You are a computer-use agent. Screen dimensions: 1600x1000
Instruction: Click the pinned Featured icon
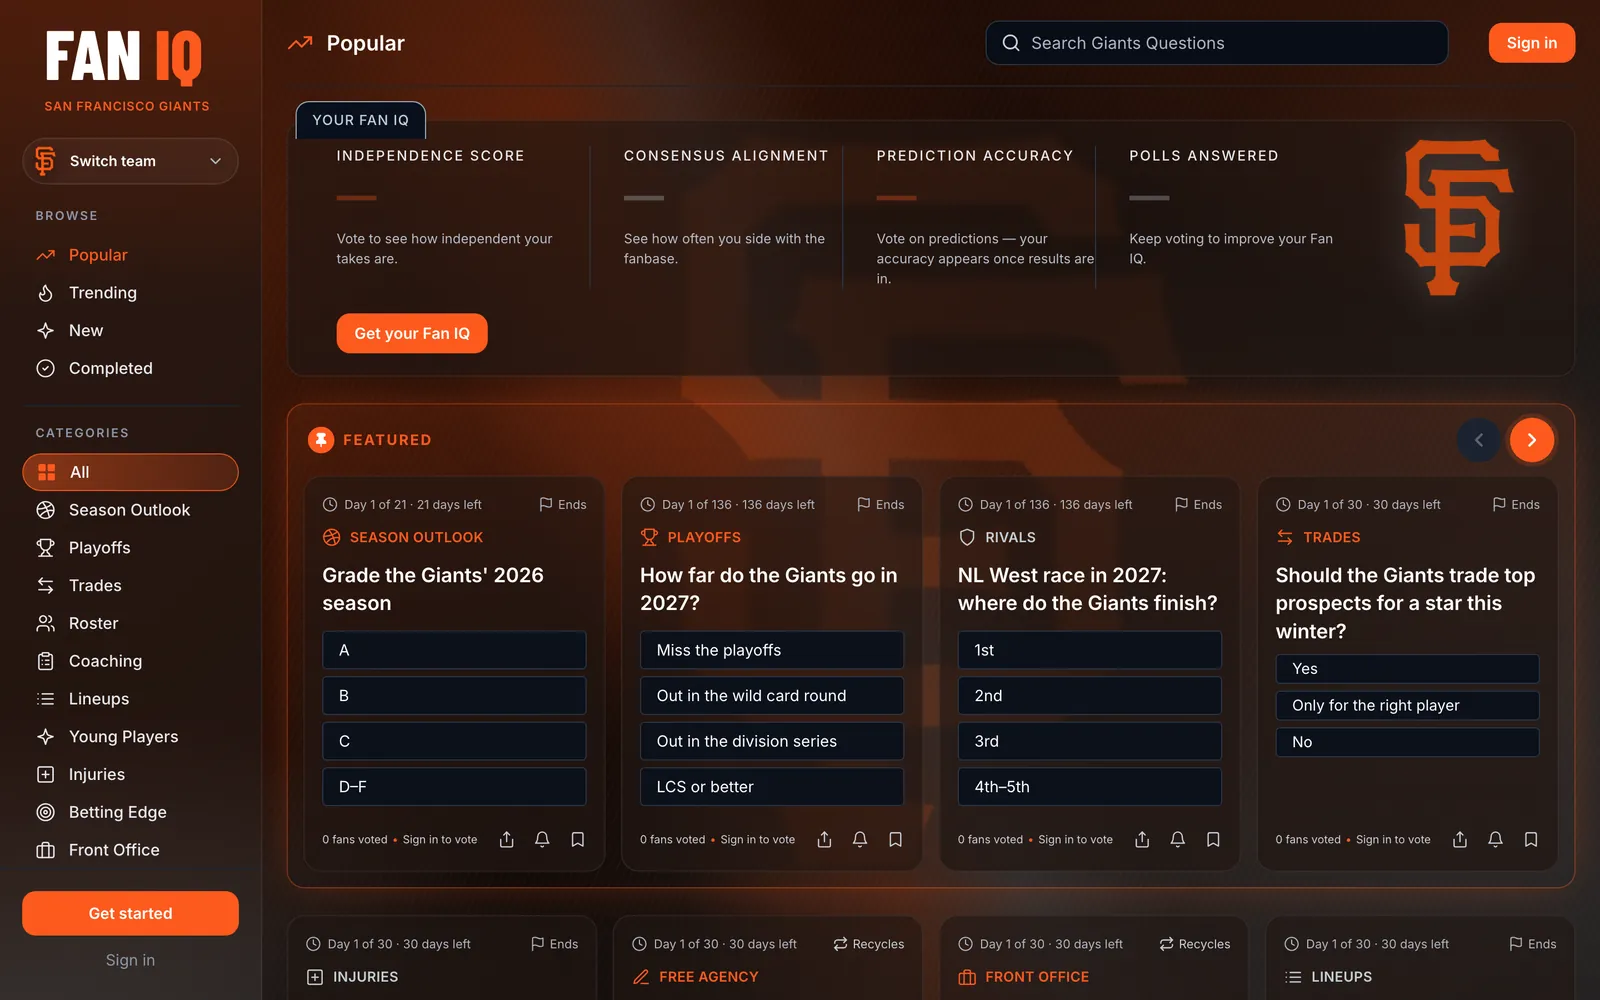pyautogui.click(x=321, y=440)
